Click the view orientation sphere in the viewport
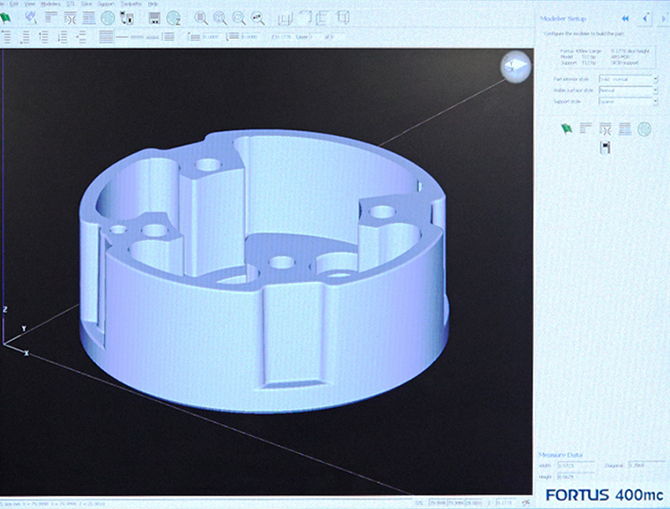The width and height of the screenshot is (670, 509). pyautogui.click(x=515, y=65)
